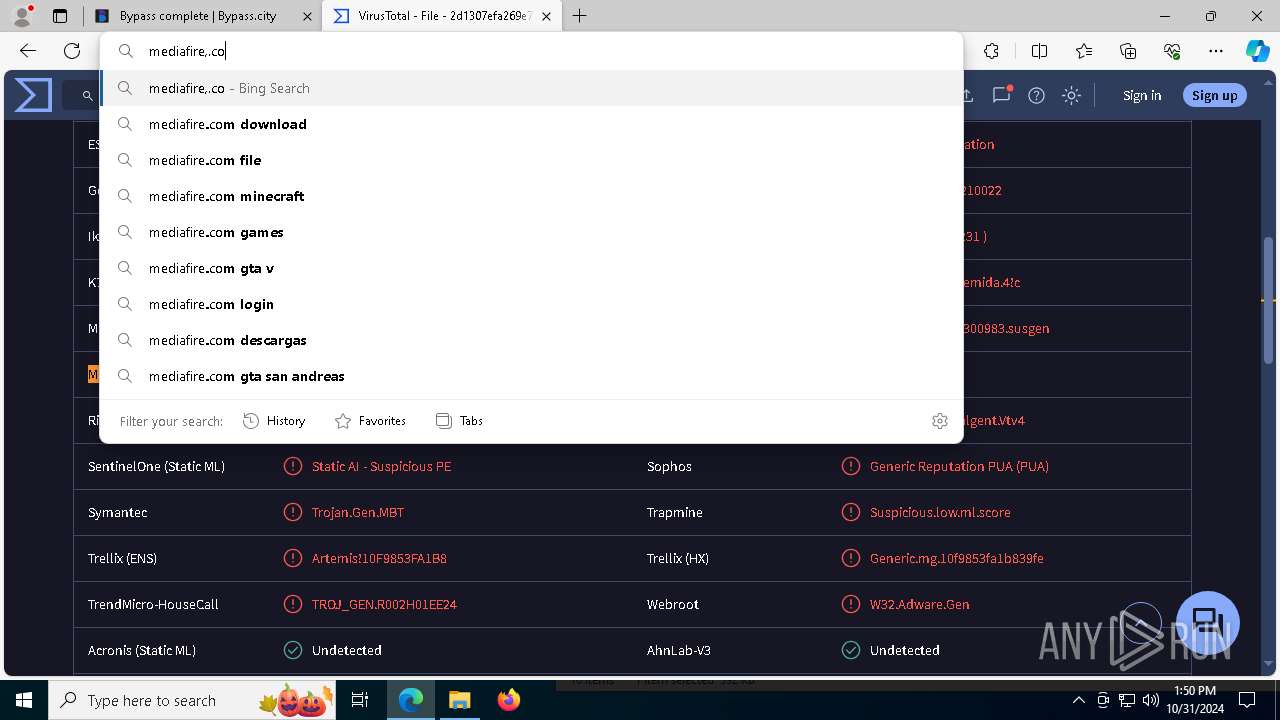The image size is (1280, 720).
Task: Filter search by Tabs
Action: click(459, 421)
